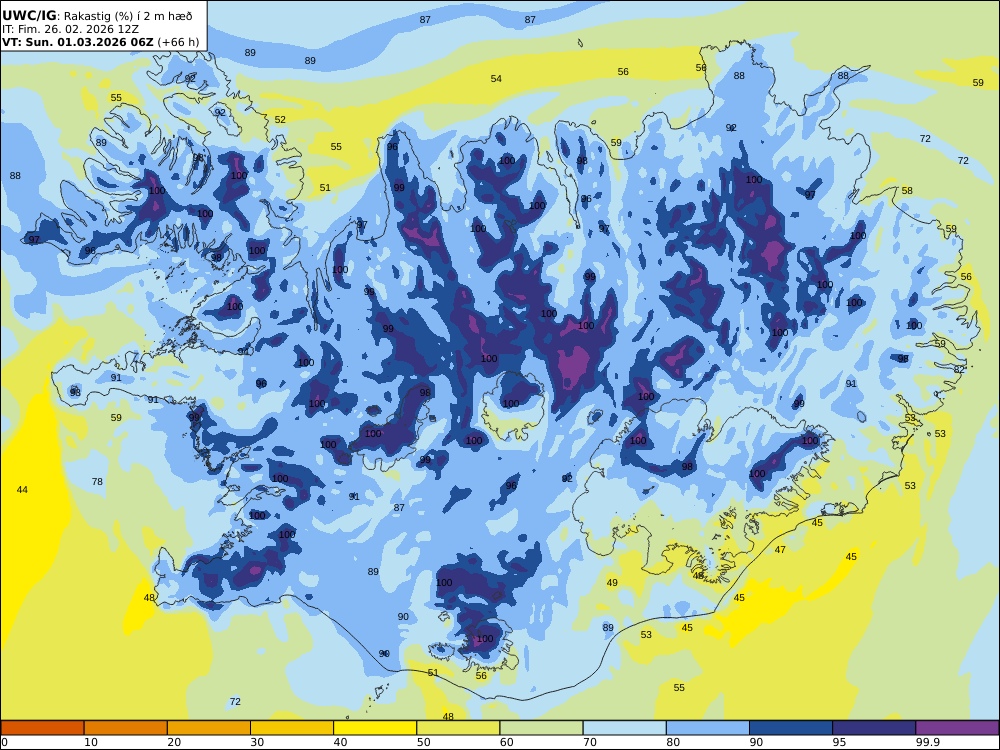
Task: Click the 30–40 golden legend swatch
Action: (292, 728)
